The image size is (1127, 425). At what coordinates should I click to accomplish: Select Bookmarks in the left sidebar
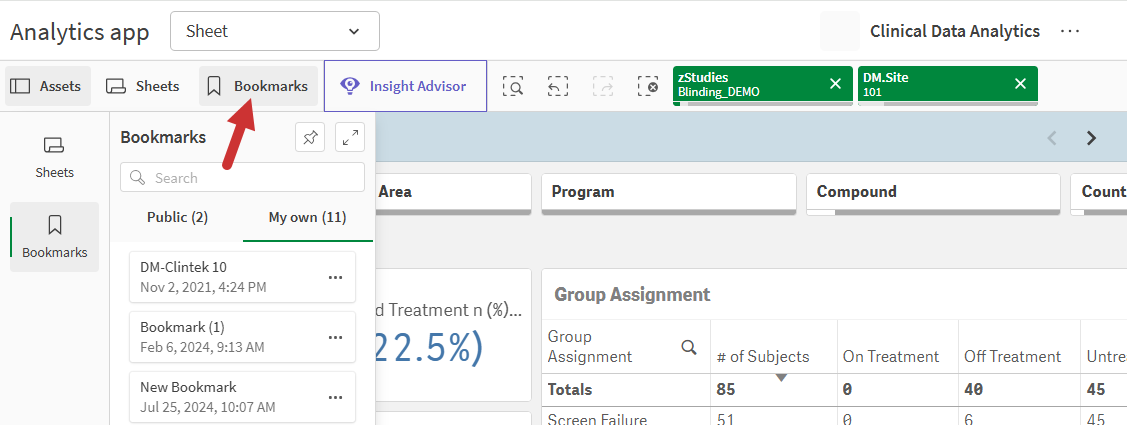click(55, 237)
